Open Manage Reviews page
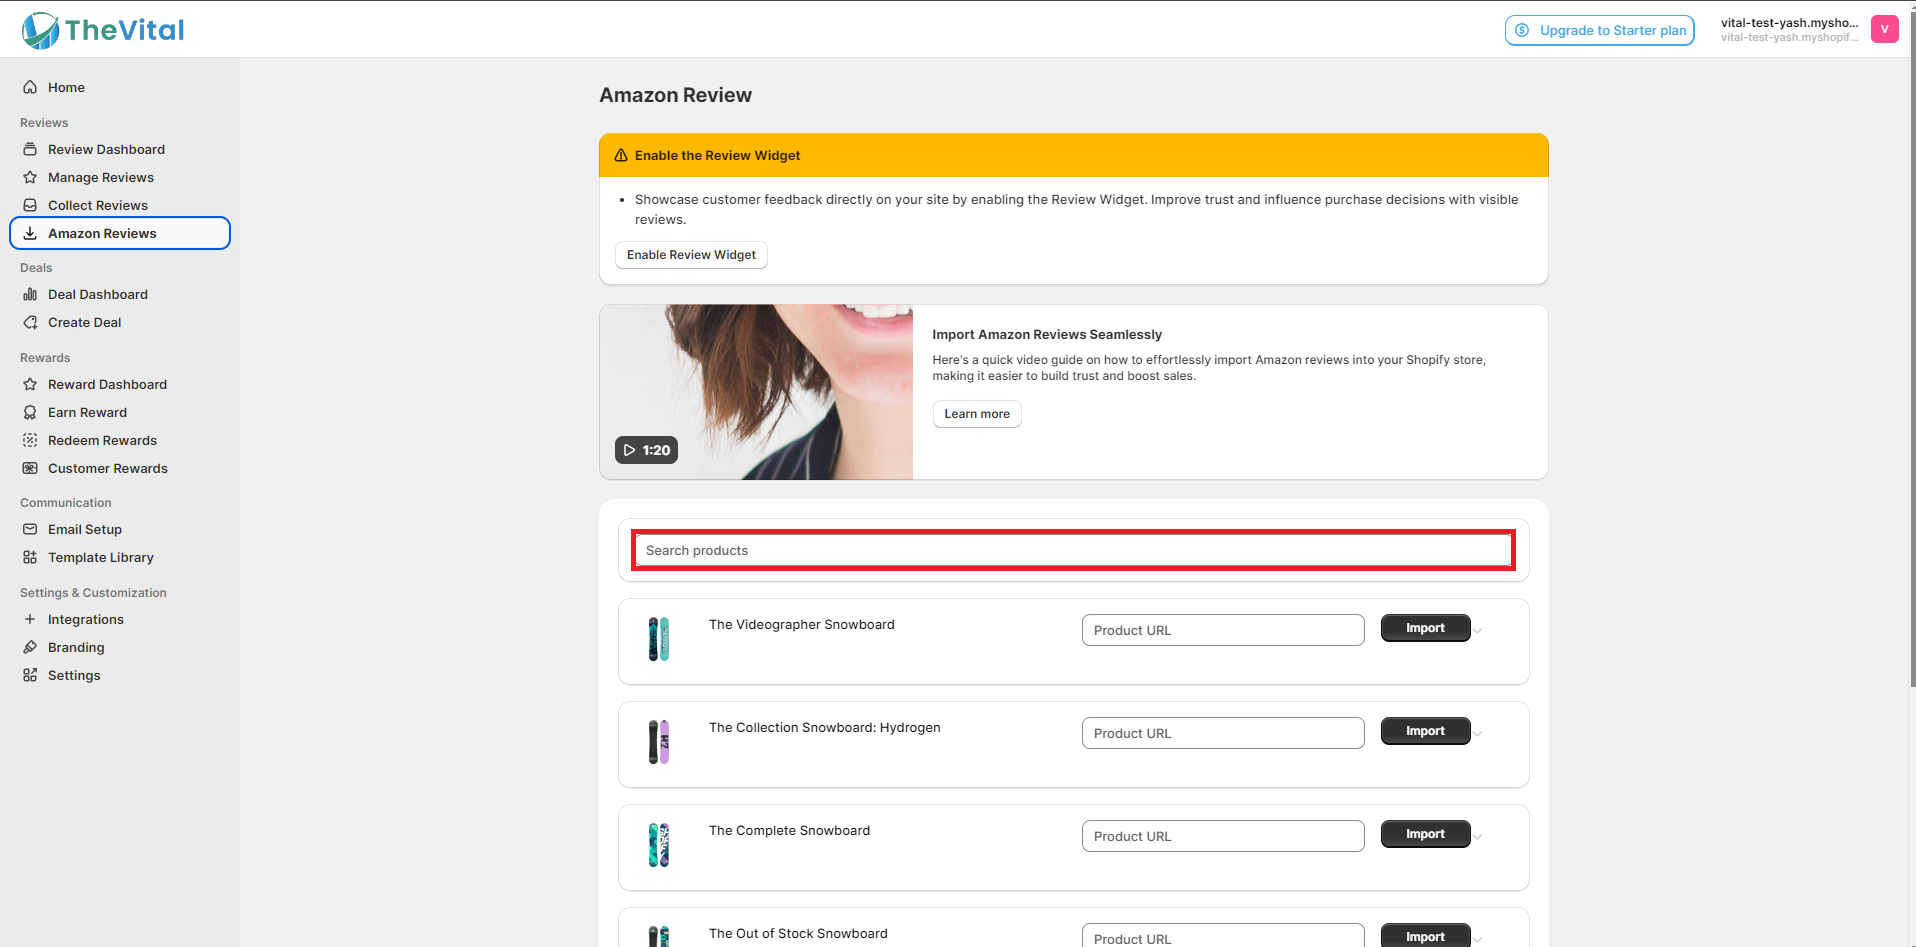Image resolution: width=1916 pixels, height=947 pixels. pyautogui.click(x=120, y=177)
